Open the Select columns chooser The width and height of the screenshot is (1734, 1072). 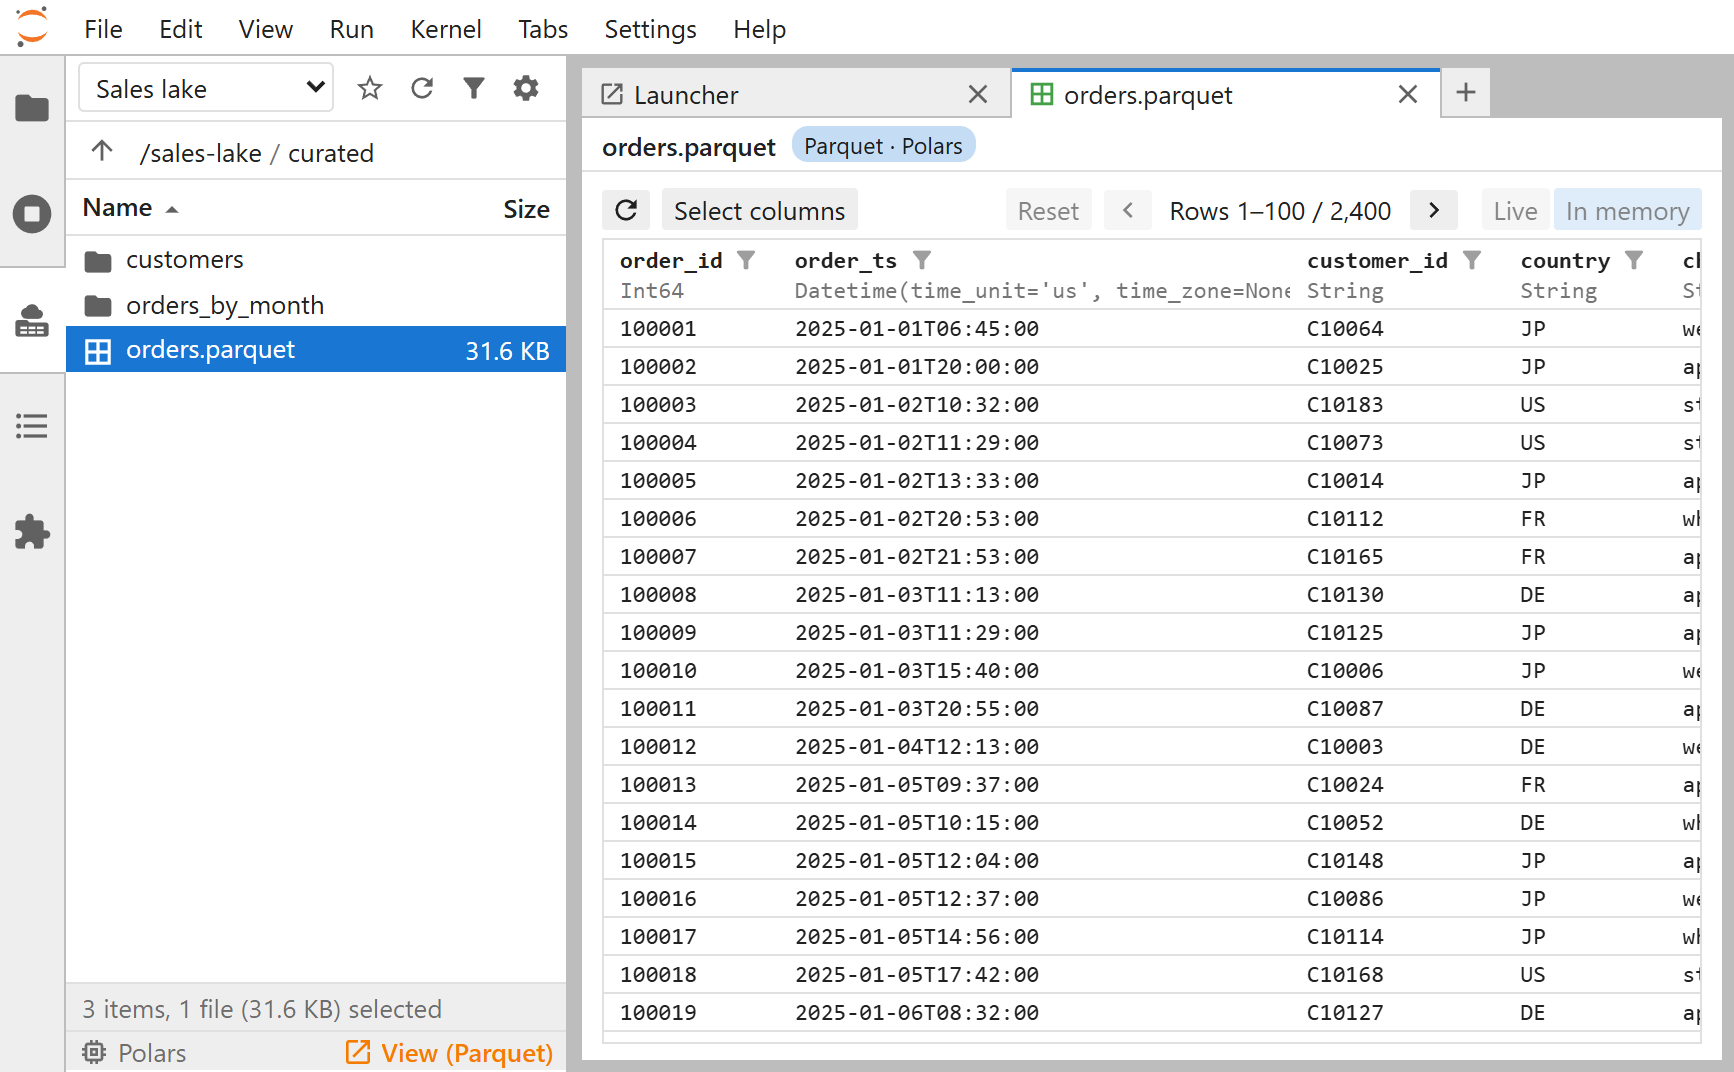point(759,210)
